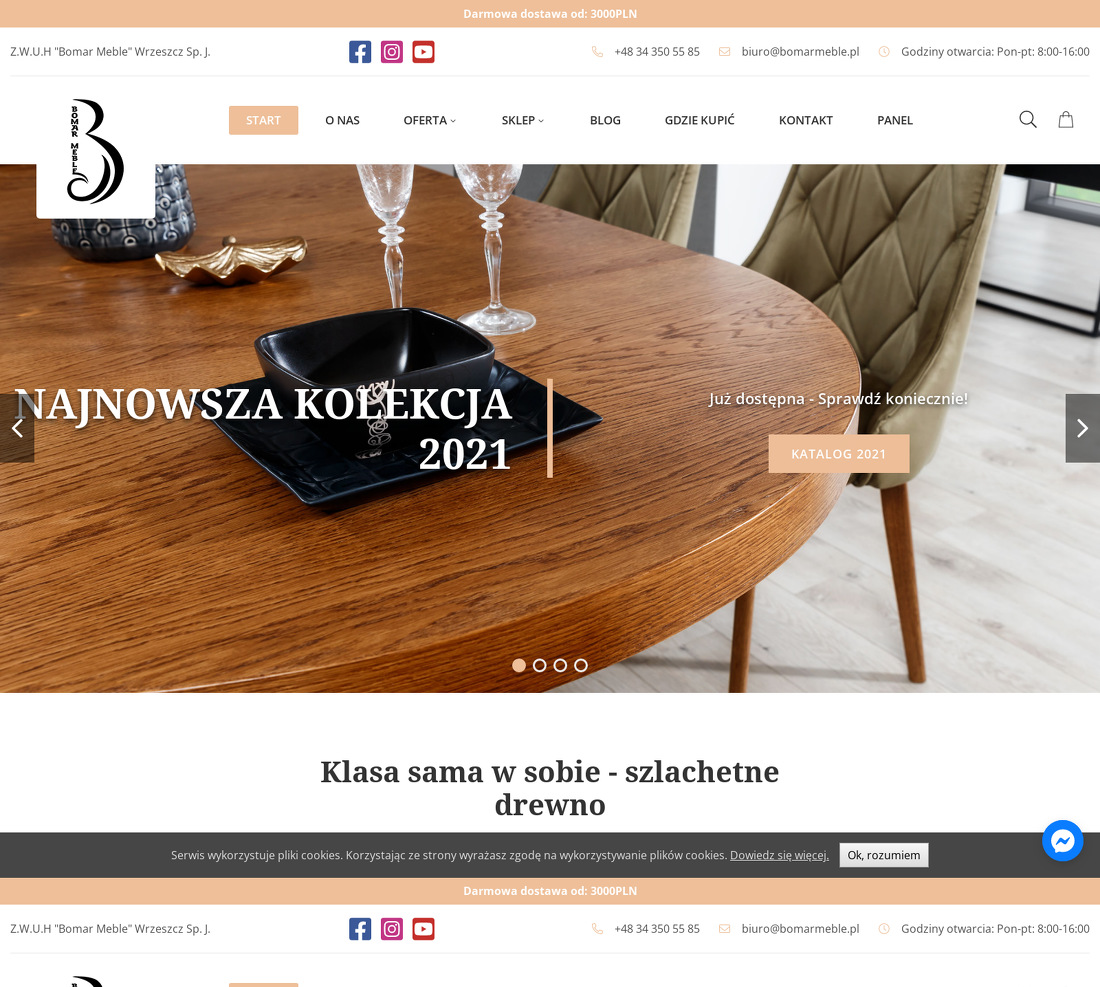Open the top header Instagram profile icon
The width and height of the screenshot is (1100, 987).
coord(391,52)
